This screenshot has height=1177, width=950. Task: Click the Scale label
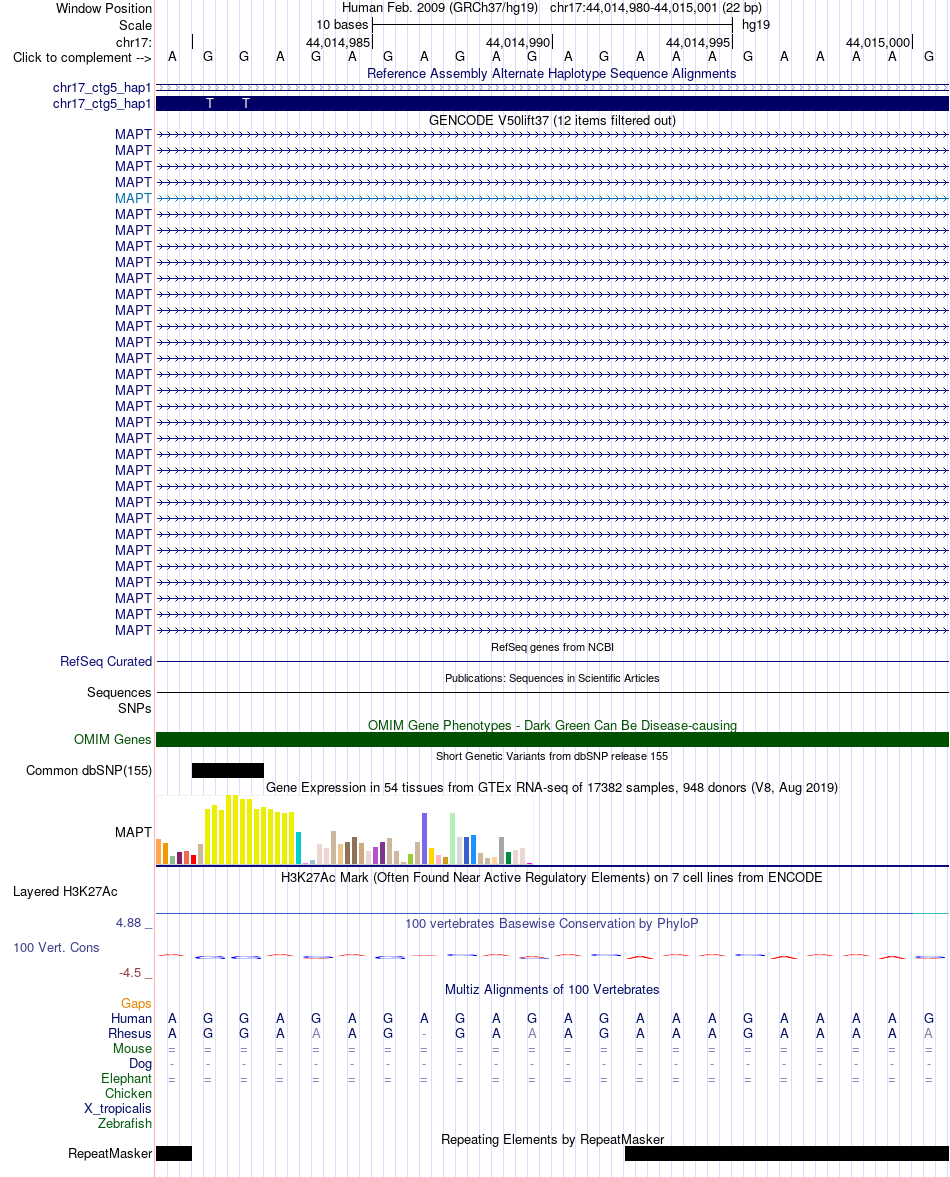click(x=135, y=25)
